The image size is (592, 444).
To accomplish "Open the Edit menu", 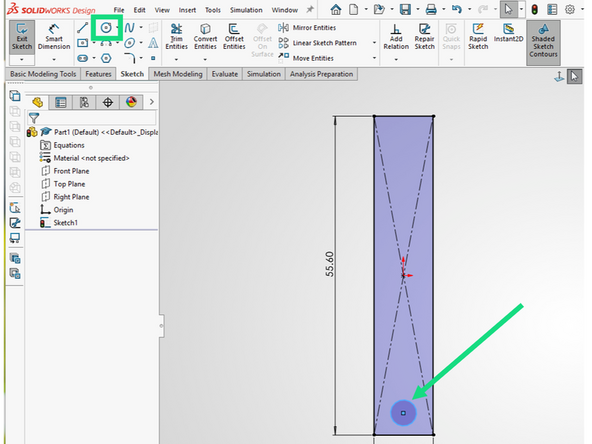I will click(139, 10).
